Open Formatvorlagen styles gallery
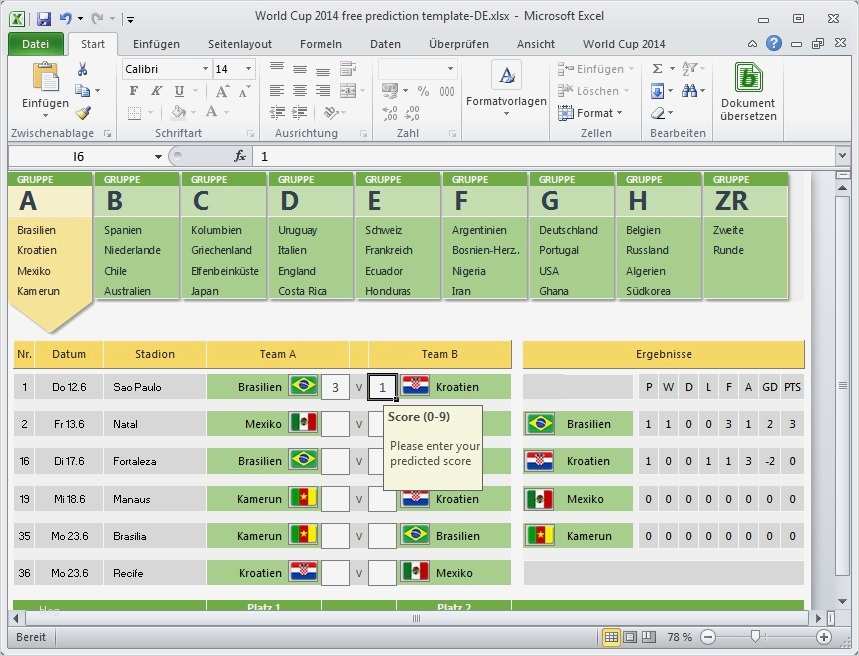Screen dimensions: 859x656 [x=506, y=89]
